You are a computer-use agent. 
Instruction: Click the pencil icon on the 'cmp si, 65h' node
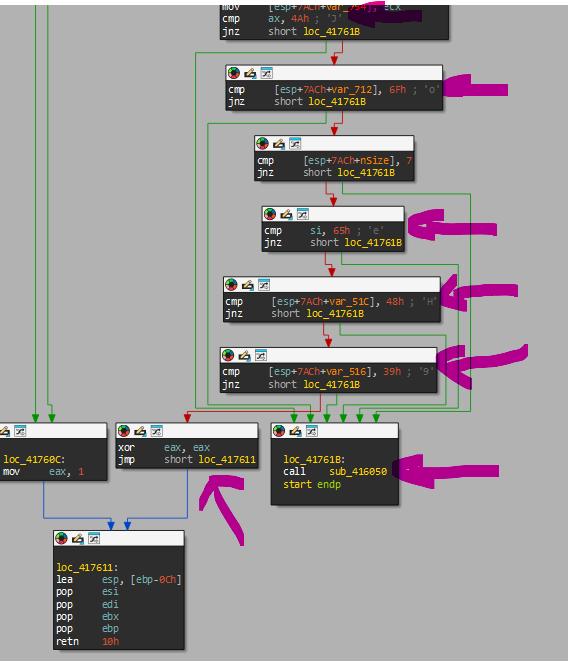click(286, 215)
